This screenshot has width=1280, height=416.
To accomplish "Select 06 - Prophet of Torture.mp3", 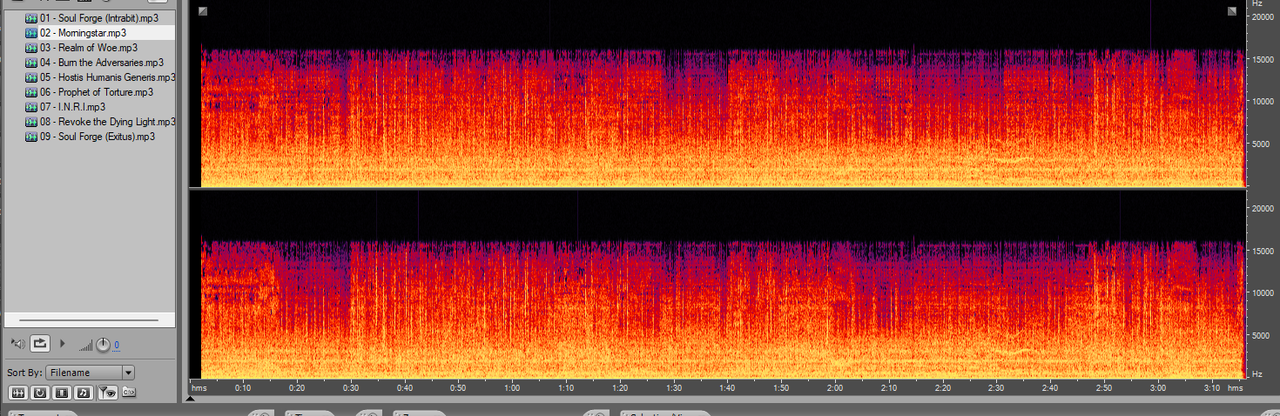I will click(99, 92).
